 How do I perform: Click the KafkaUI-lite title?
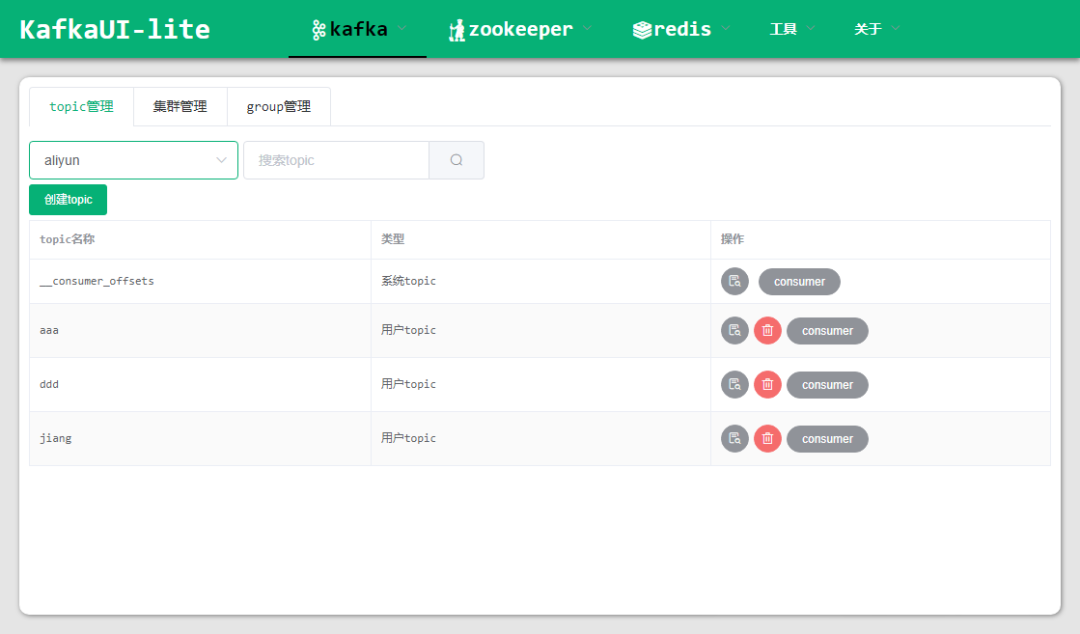tap(114, 29)
